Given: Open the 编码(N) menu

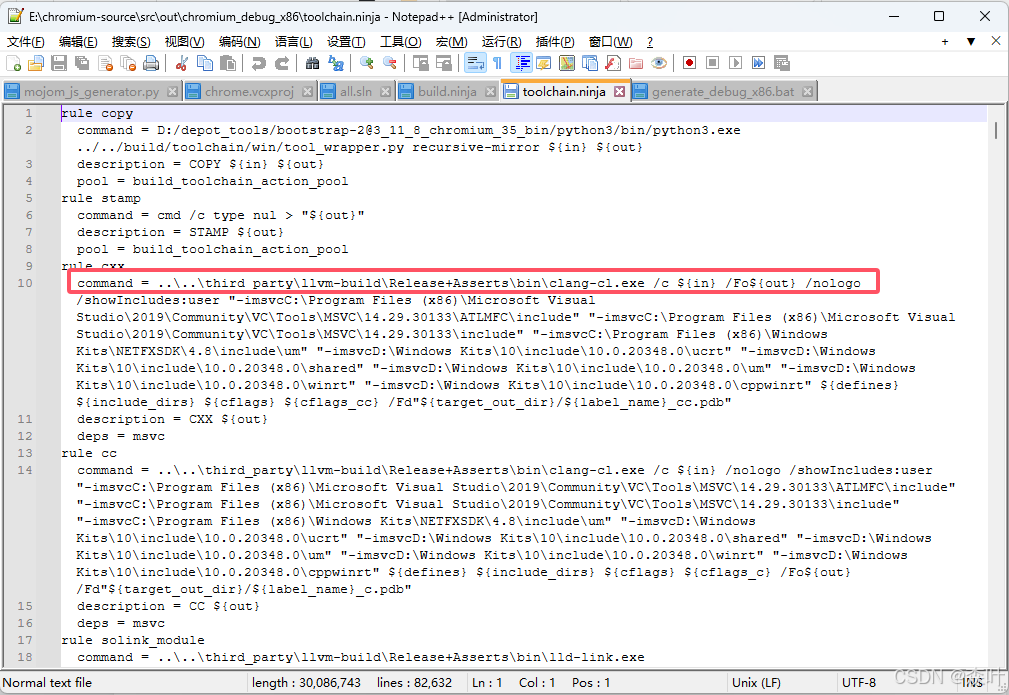Looking at the screenshot, I should pyautogui.click(x=239, y=42).
